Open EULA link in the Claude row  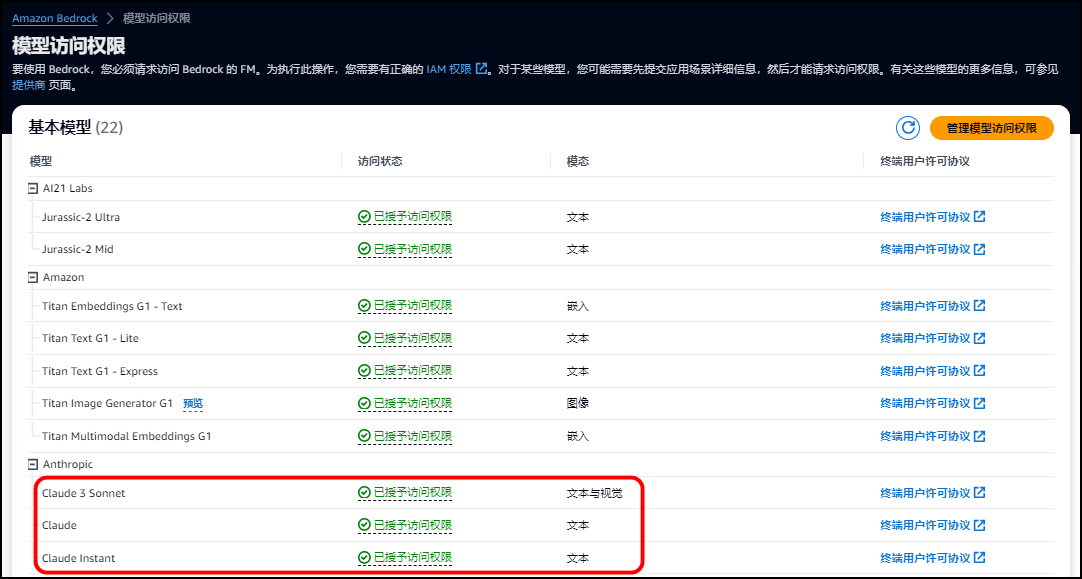tap(933, 525)
